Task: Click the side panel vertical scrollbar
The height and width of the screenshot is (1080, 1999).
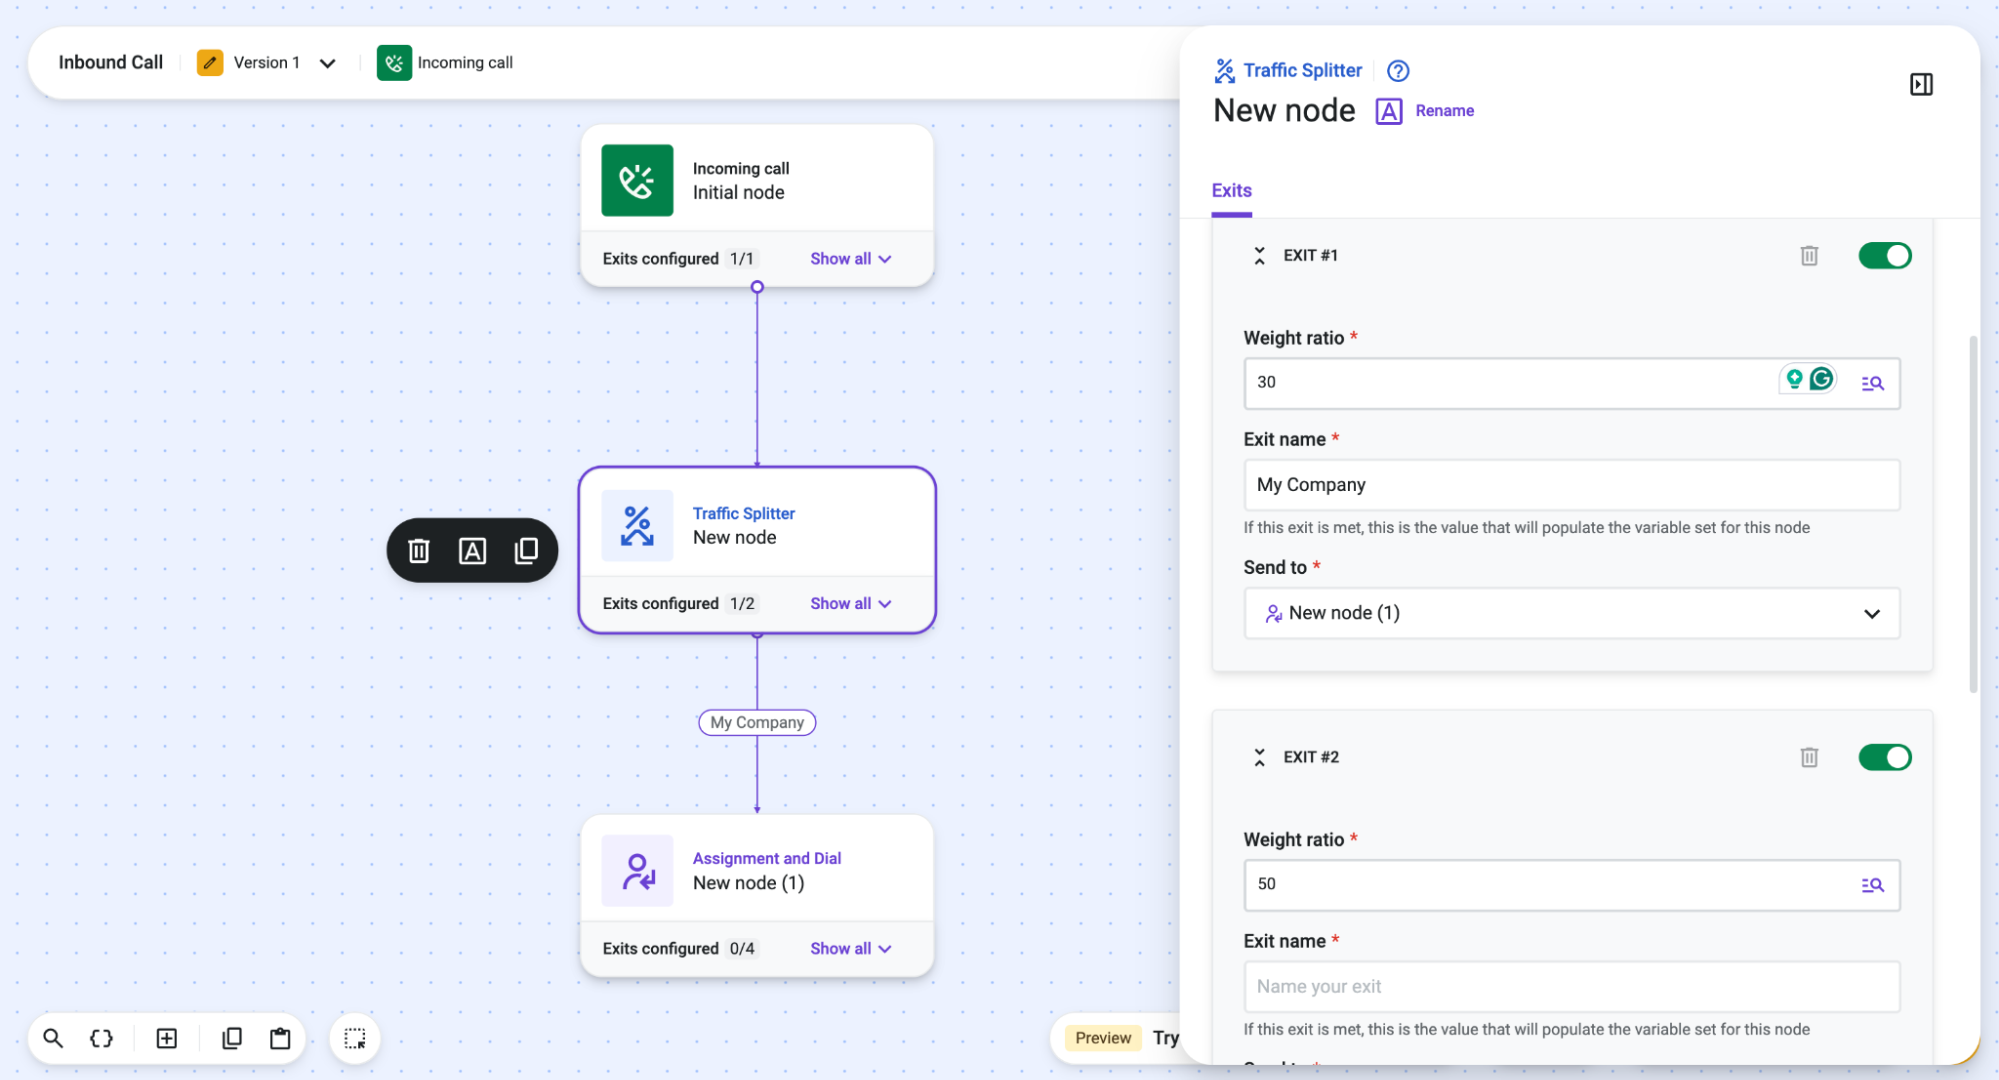Action: (1973, 515)
